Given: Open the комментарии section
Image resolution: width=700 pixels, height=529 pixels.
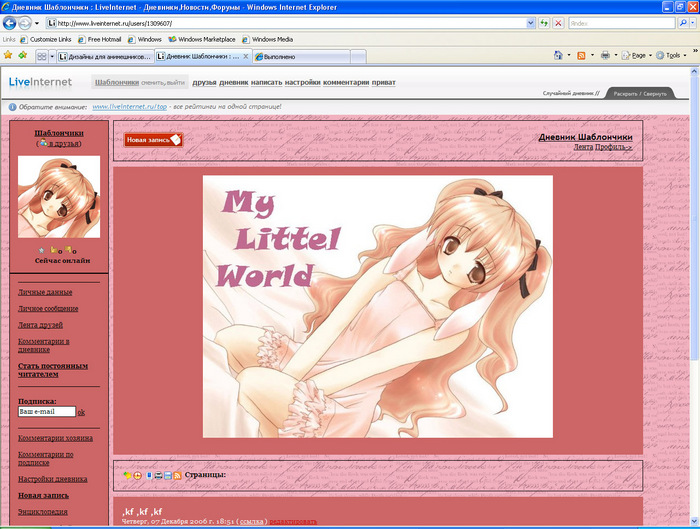Looking at the screenshot, I should coord(346,82).
